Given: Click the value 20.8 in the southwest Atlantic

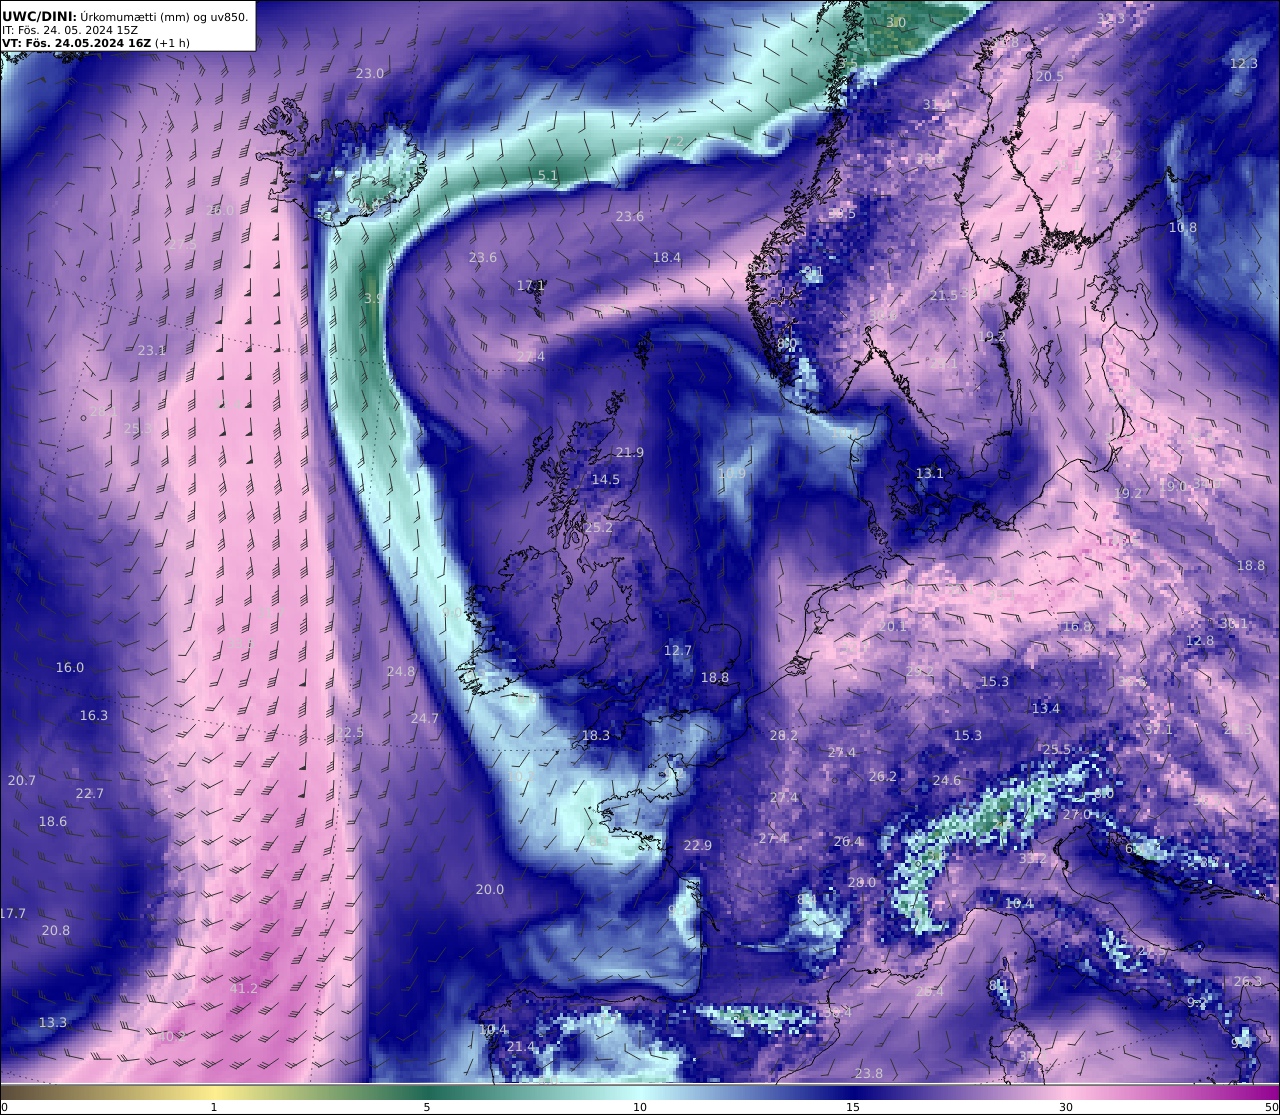Looking at the screenshot, I should (x=56, y=931).
